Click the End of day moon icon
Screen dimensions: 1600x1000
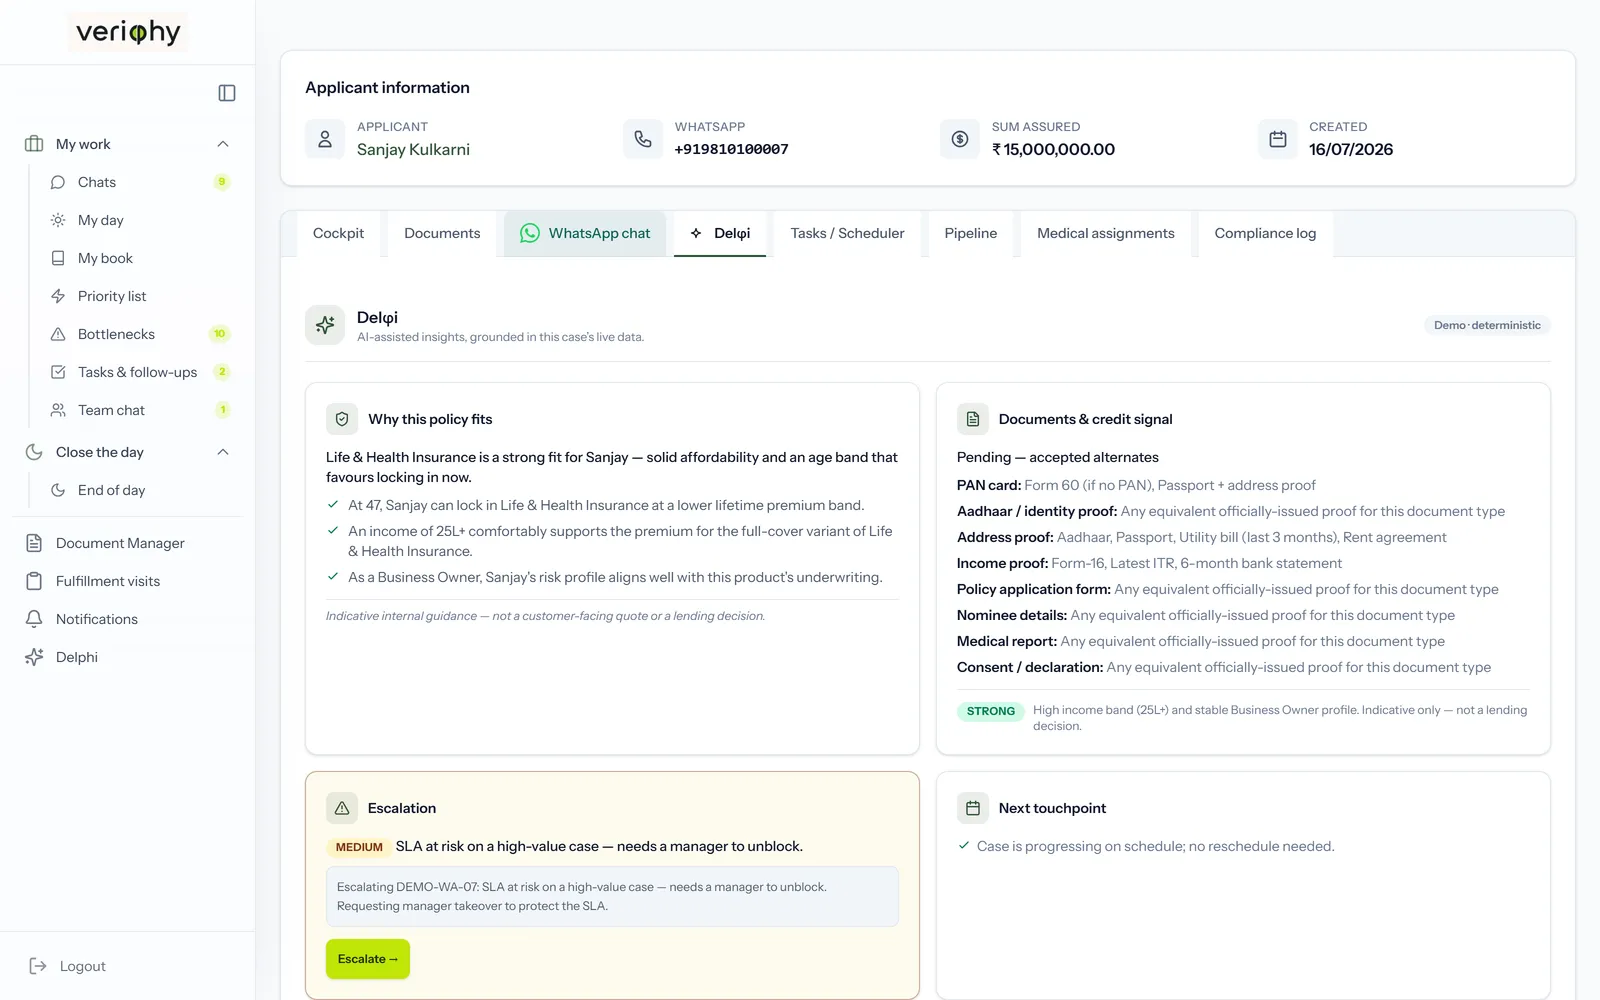point(58,490)
